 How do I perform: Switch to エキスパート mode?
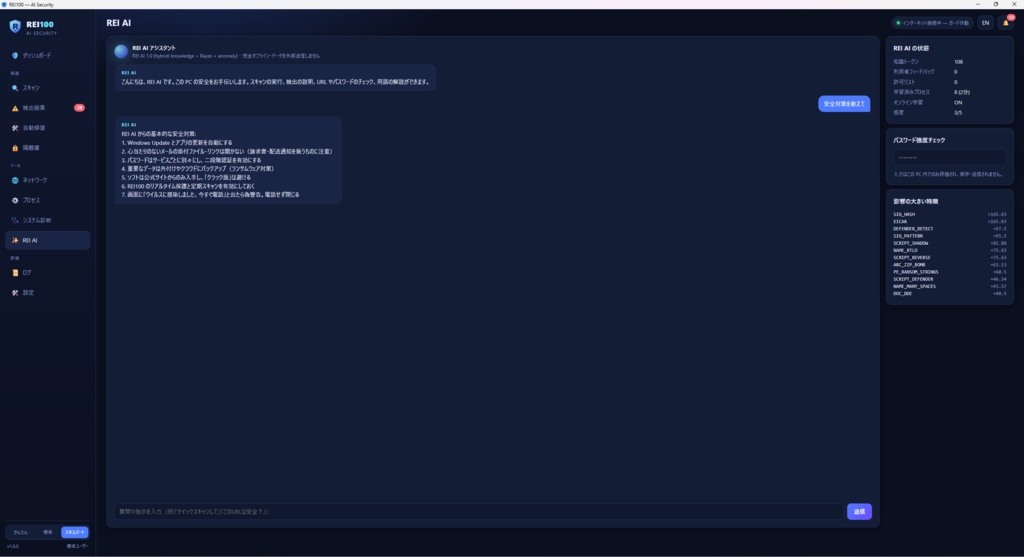(x=74, y=532)
